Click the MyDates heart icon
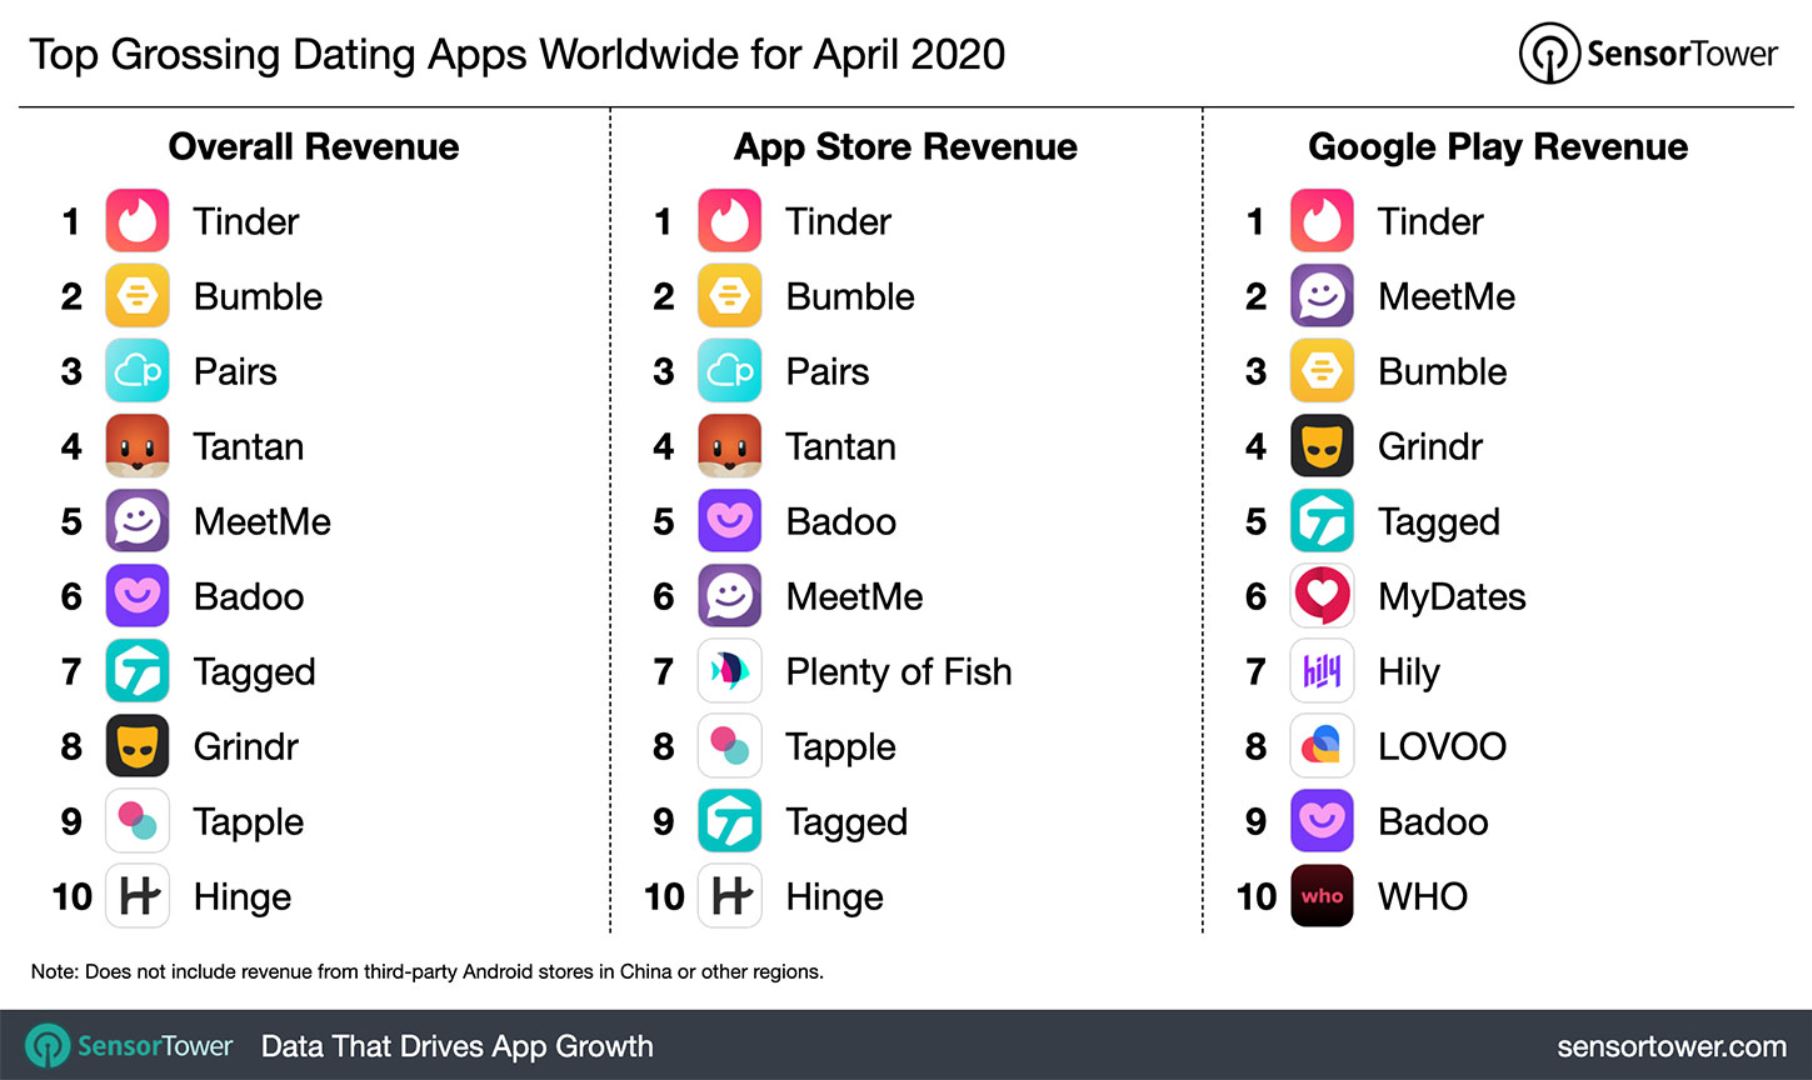The image size is (1812, 1080). coord(1322,596)
